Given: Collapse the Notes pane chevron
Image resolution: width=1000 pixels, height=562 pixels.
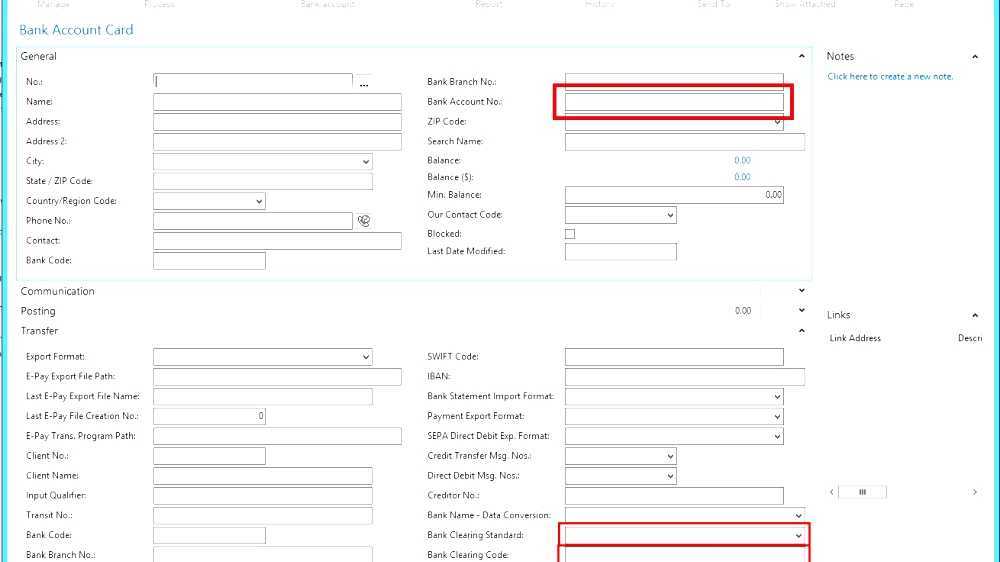Looking at the screenshot, I should point(974,57).
